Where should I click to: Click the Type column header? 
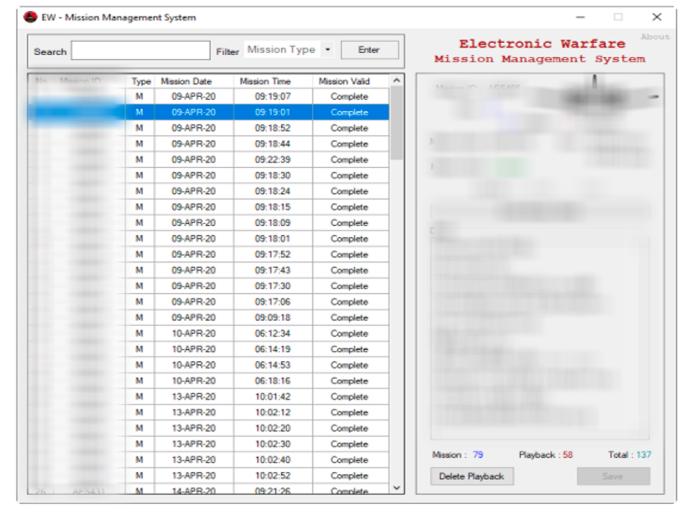138,81
